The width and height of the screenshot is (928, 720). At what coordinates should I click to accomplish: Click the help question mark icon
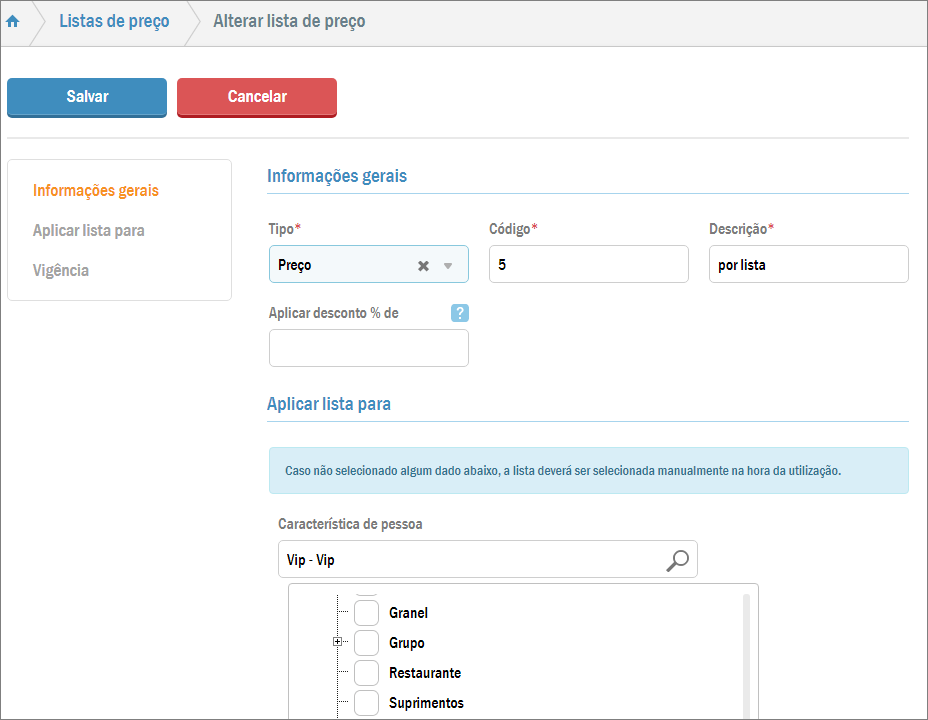[459, 313]
